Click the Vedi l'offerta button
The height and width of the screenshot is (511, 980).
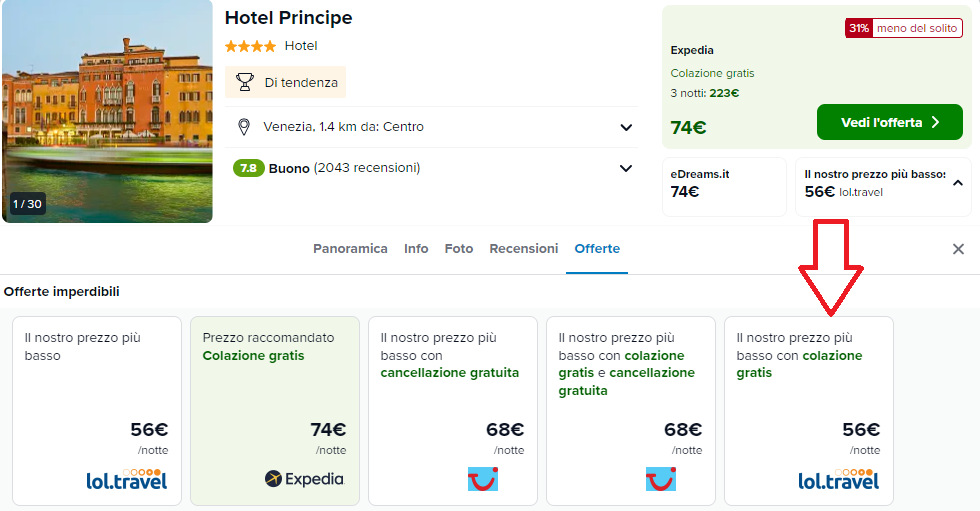click(x=889, y=122)
